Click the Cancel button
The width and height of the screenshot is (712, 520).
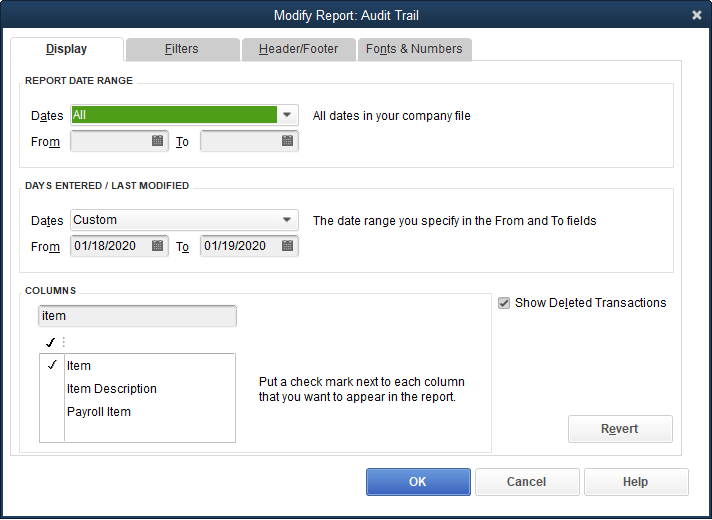(527, 482)
